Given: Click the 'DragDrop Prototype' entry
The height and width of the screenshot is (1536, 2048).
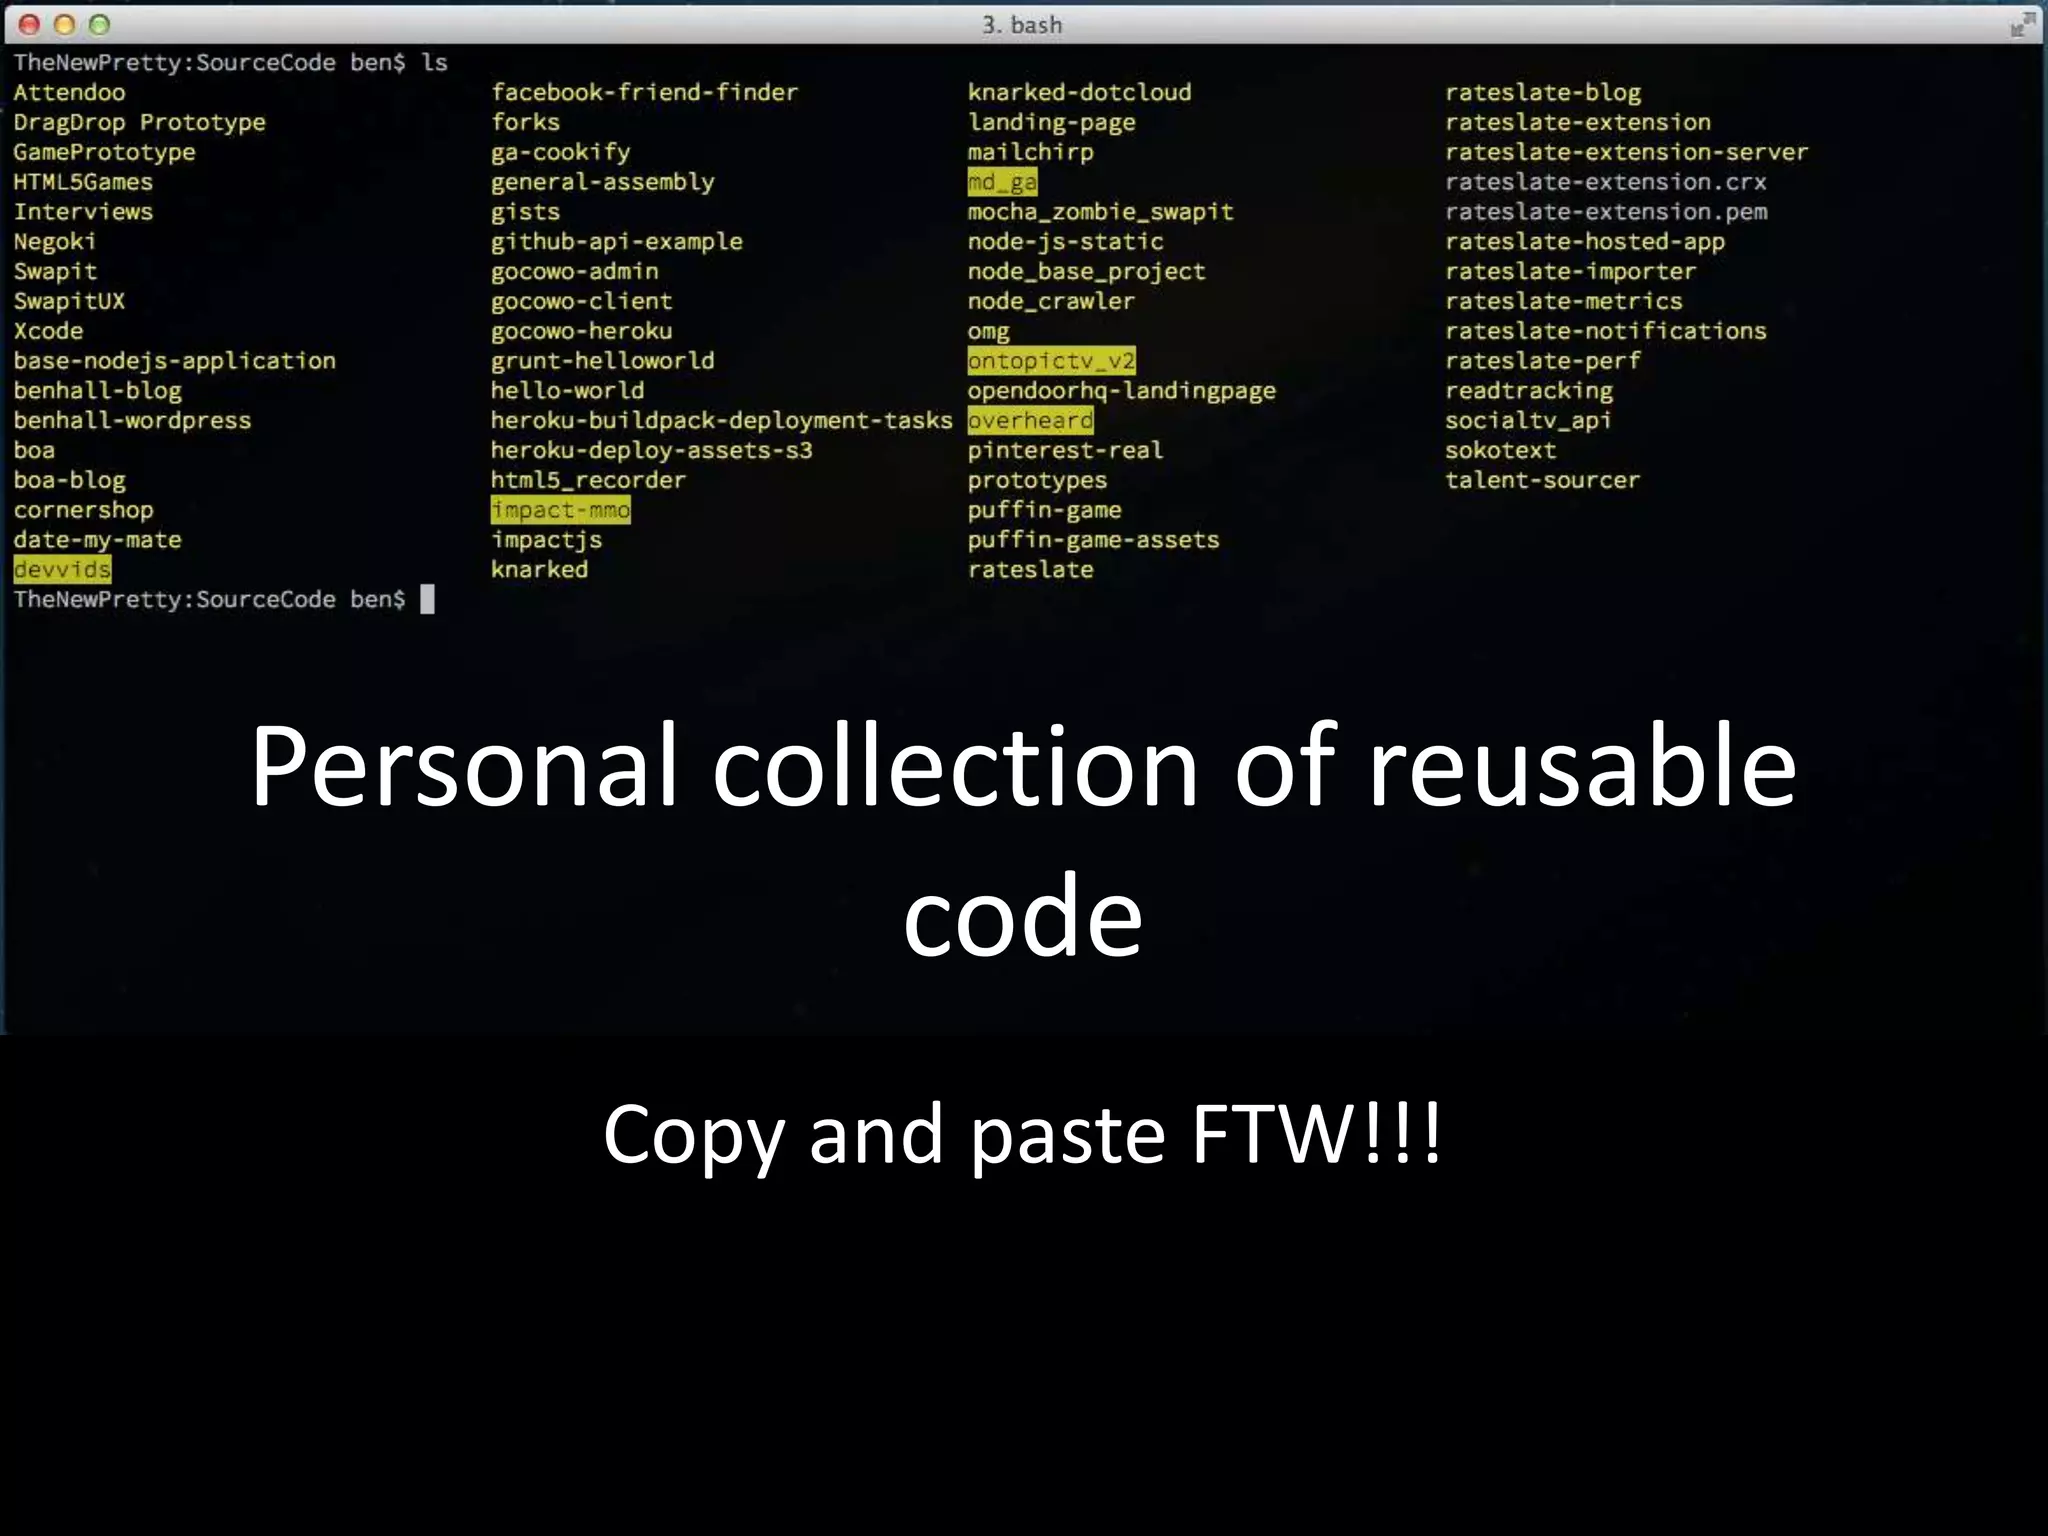Looking at the screenshot, I should pyautogui.click(x=140, y=122).
